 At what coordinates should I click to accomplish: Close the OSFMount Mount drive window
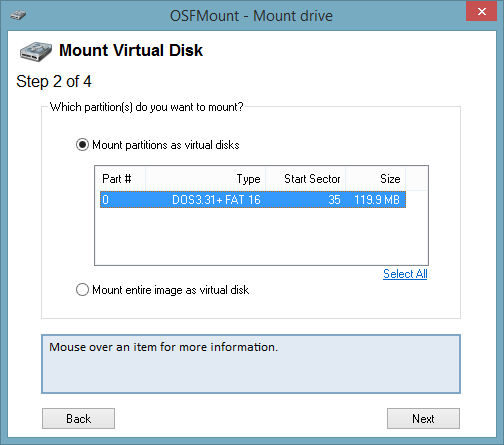pyautogui.click(x=481, y=12)
